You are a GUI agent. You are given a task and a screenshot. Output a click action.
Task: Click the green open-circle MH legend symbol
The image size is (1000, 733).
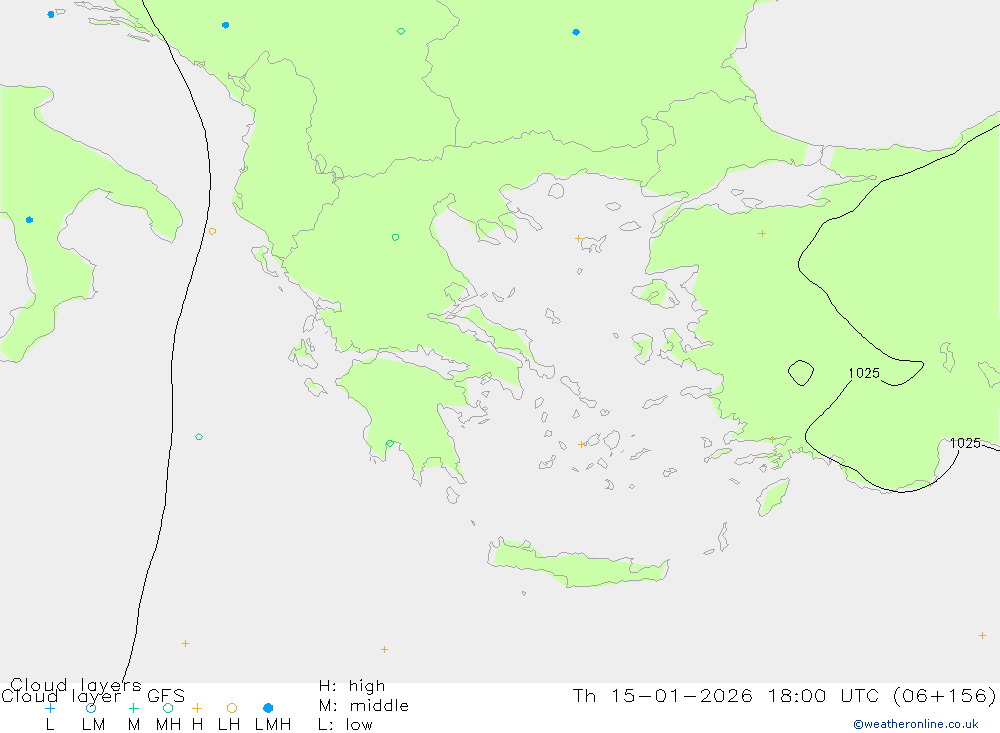(168, 708)
